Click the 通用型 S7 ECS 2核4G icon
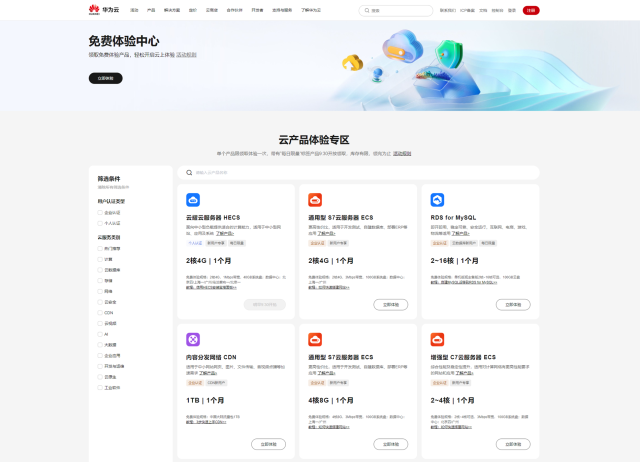 [x=314, y=201]
